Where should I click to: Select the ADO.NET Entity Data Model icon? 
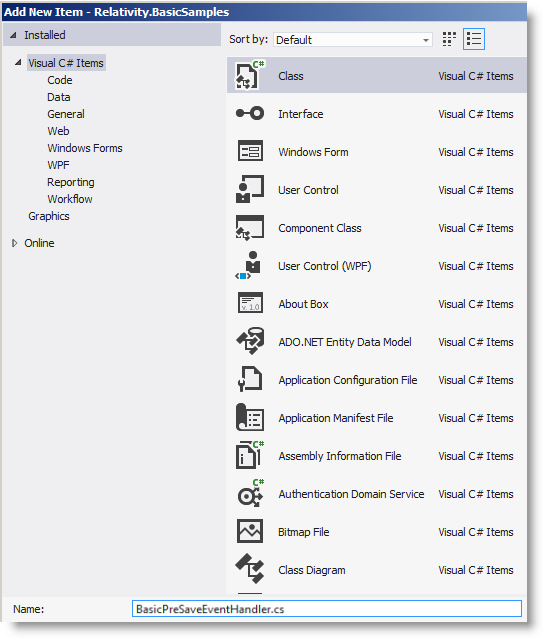(250, 341)
